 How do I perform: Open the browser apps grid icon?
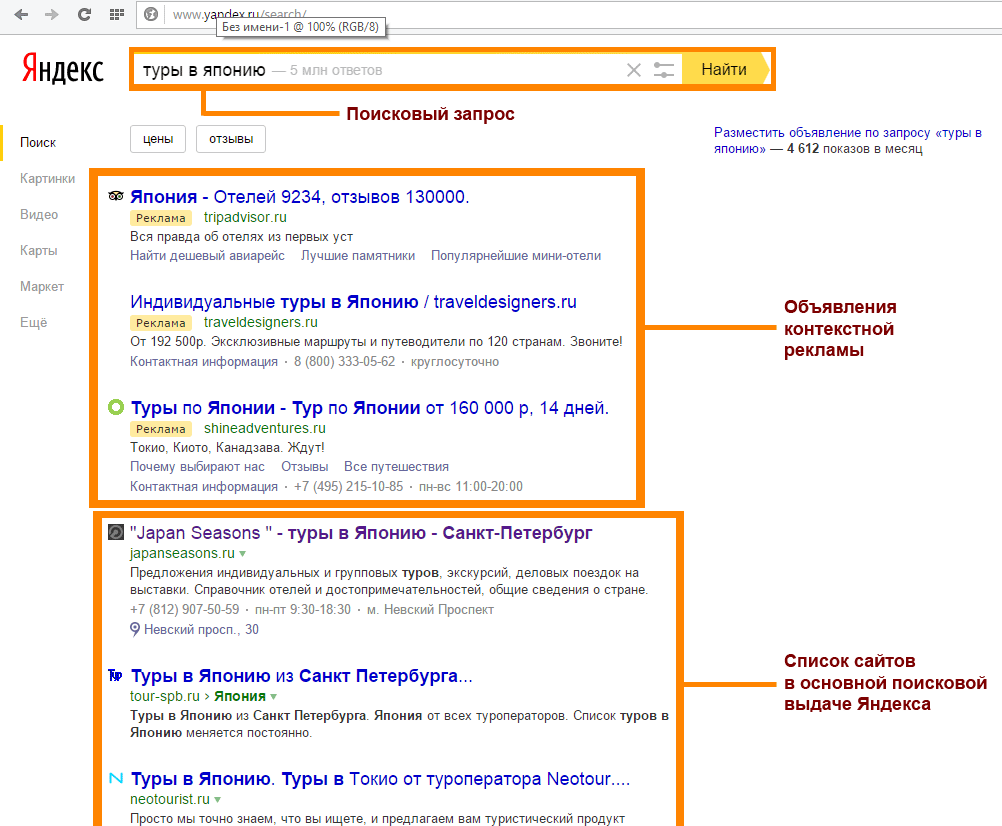point(116,15)
